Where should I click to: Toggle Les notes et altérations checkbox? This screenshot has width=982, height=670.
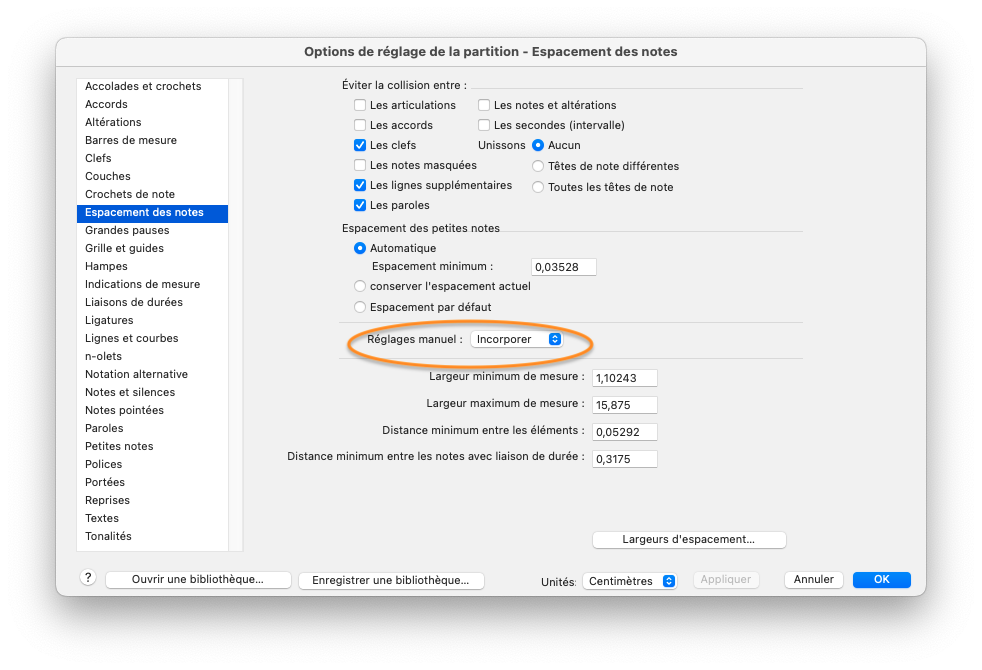click(x=484, y=105)
